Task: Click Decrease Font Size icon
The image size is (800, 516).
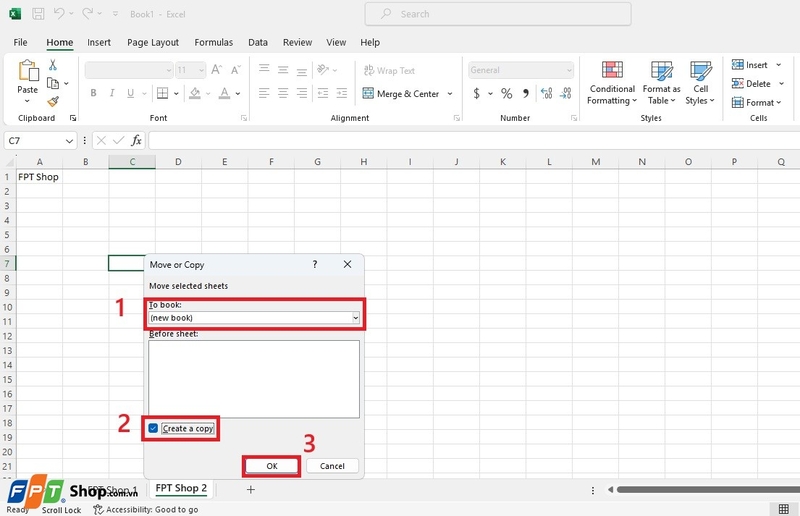Action: point(235,69)
